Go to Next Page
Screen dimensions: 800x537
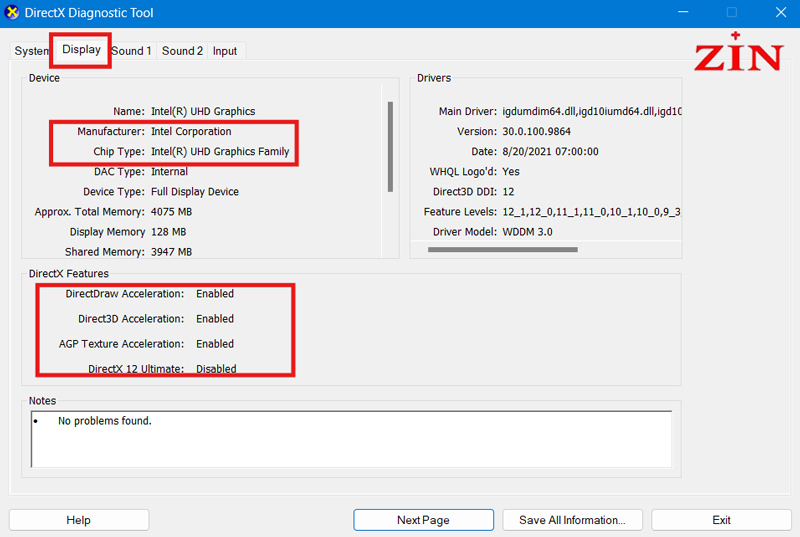pos(423,520)
